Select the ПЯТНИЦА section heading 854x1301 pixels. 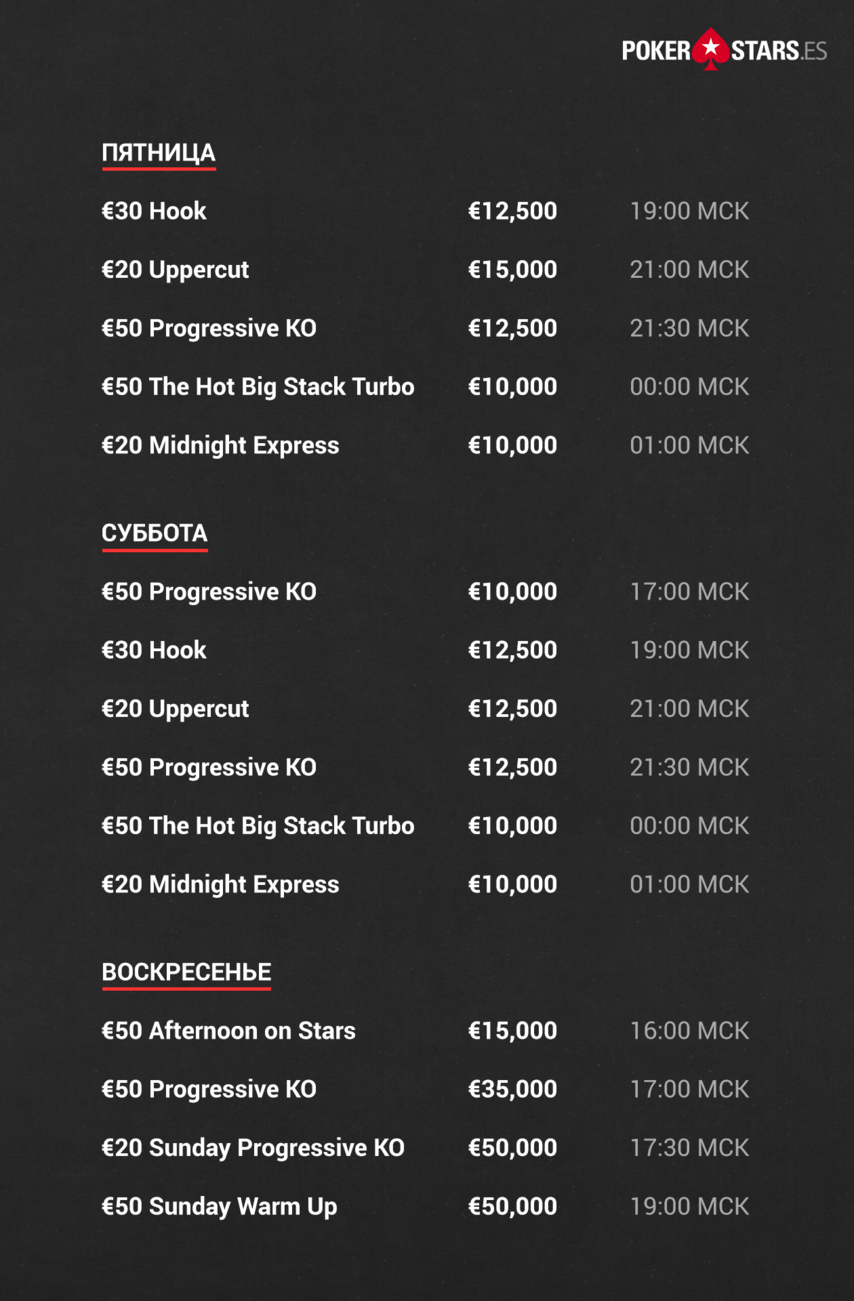point(159,153)
